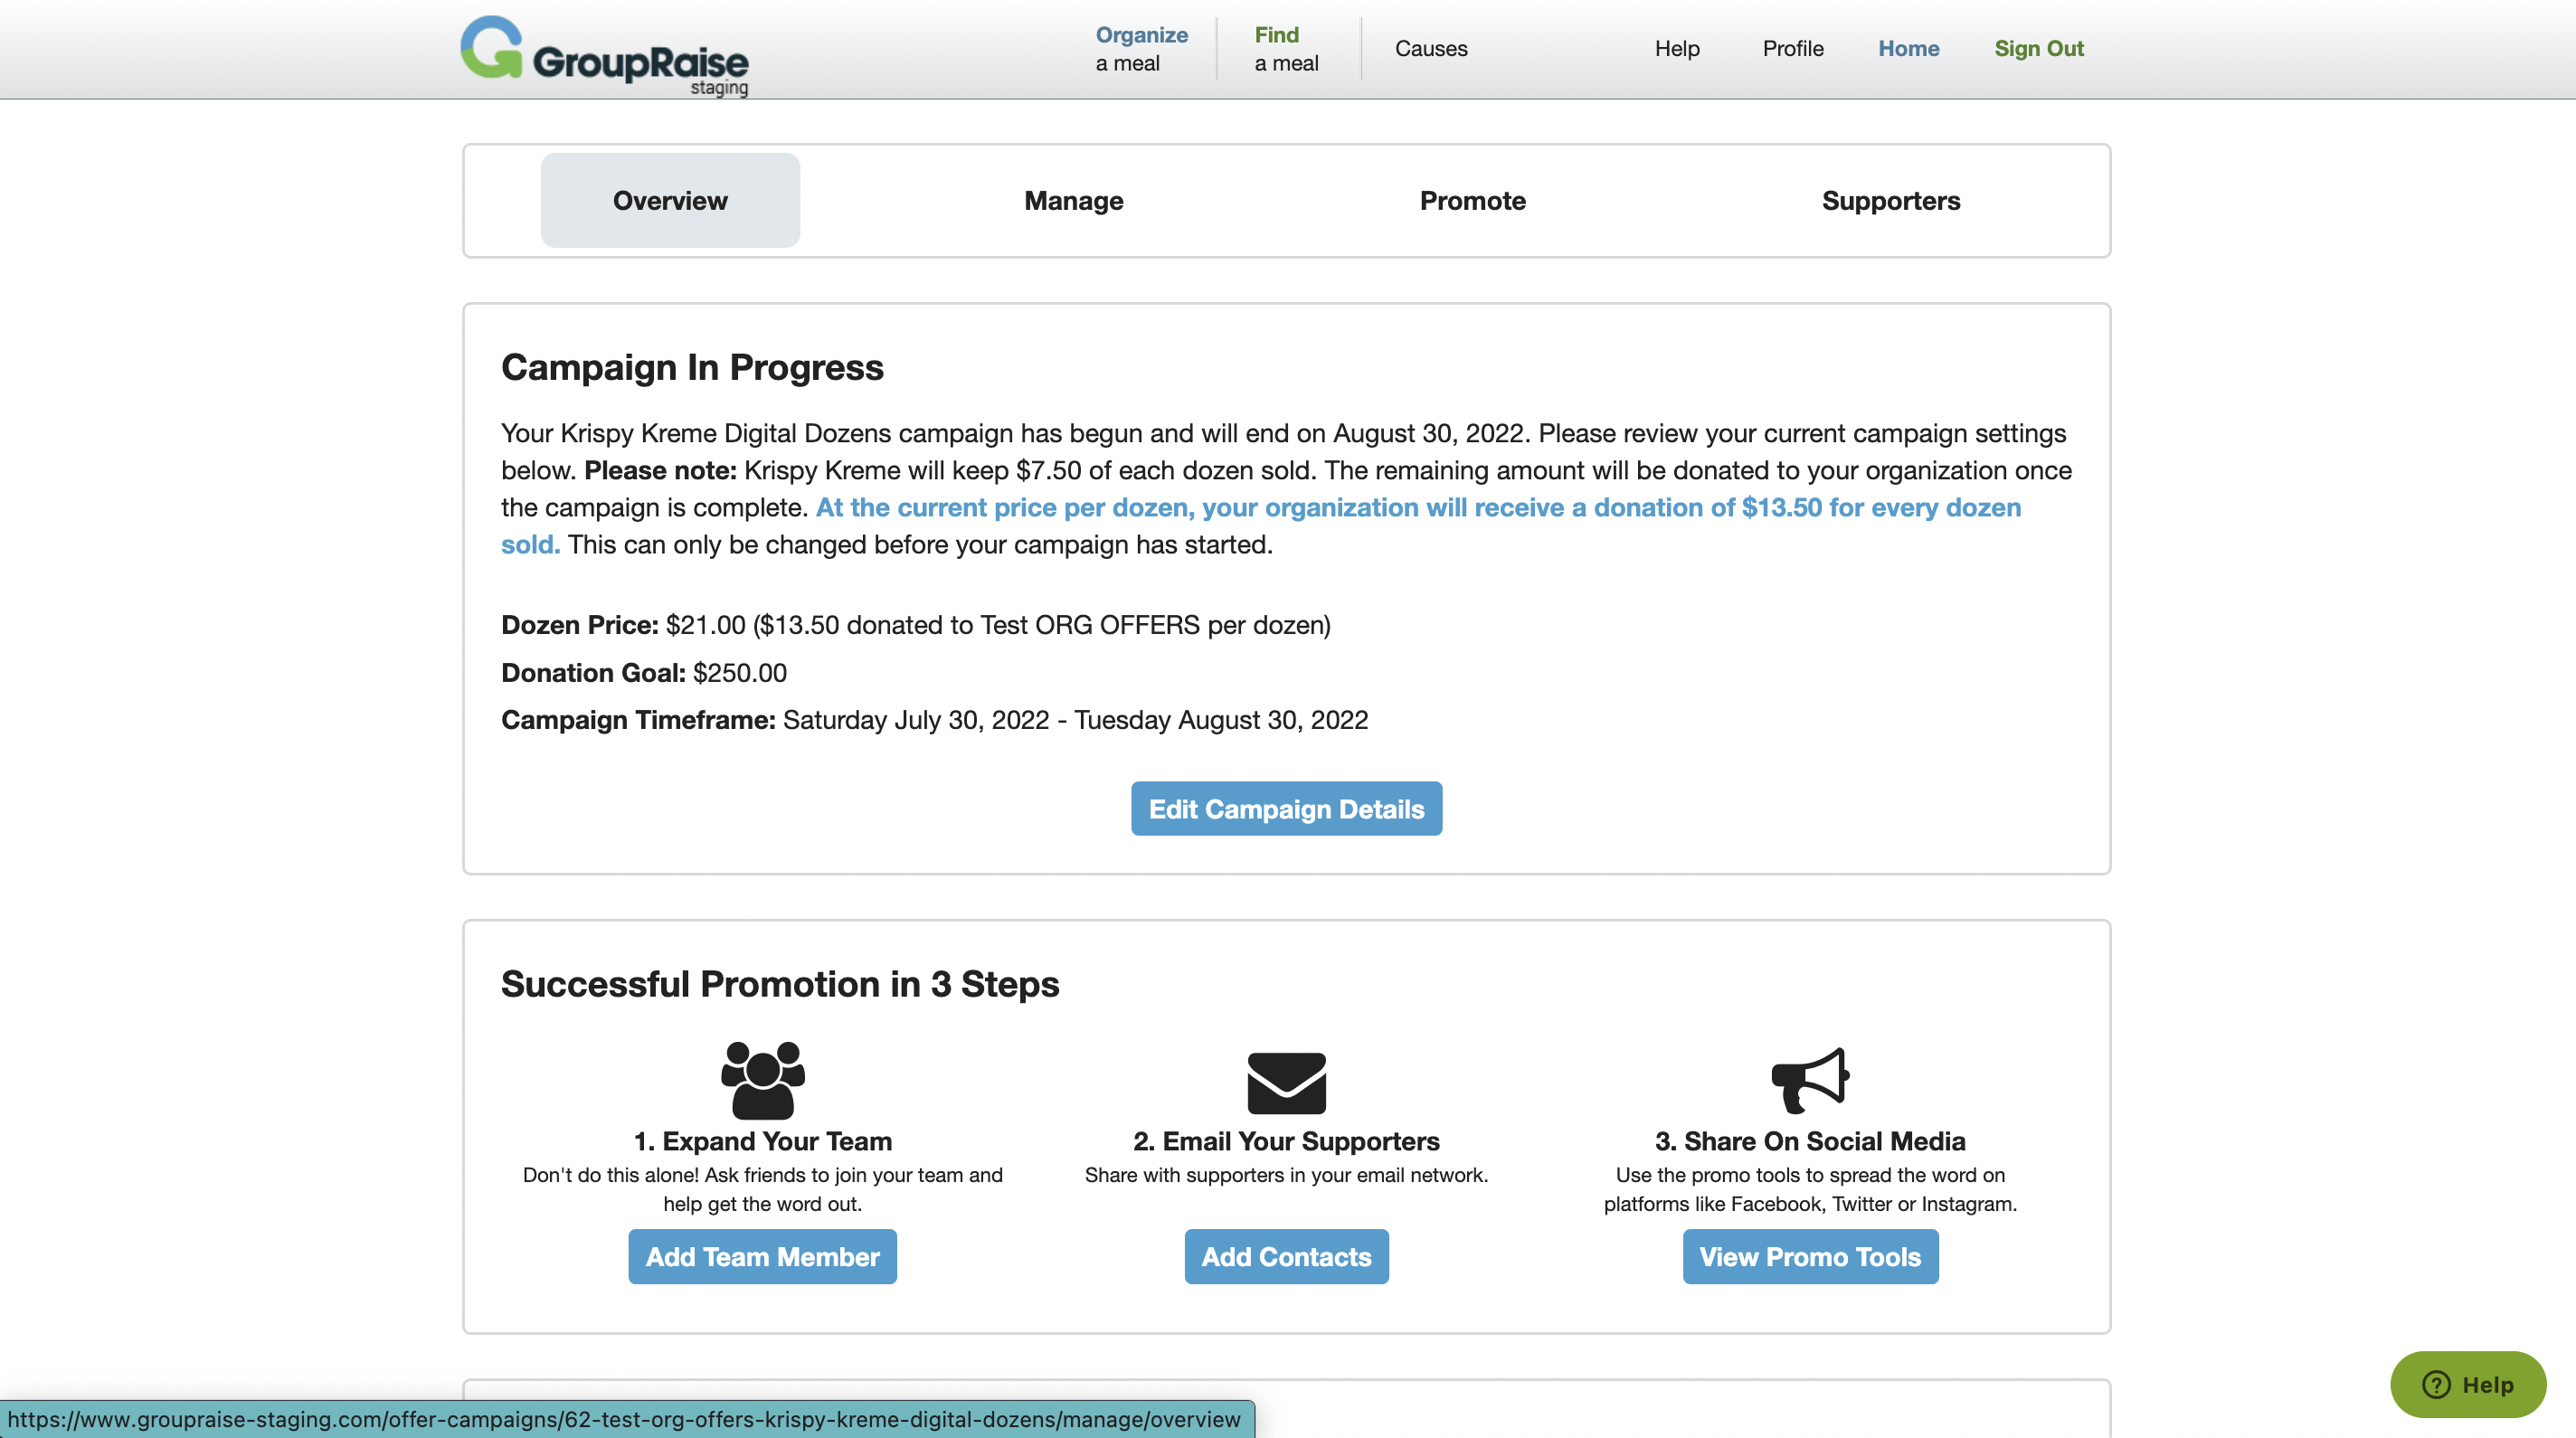The image size is (2576, 1438).
Task: Click the blue $13.50 donation highlighted text
Action: click(x=1261, y=525)
